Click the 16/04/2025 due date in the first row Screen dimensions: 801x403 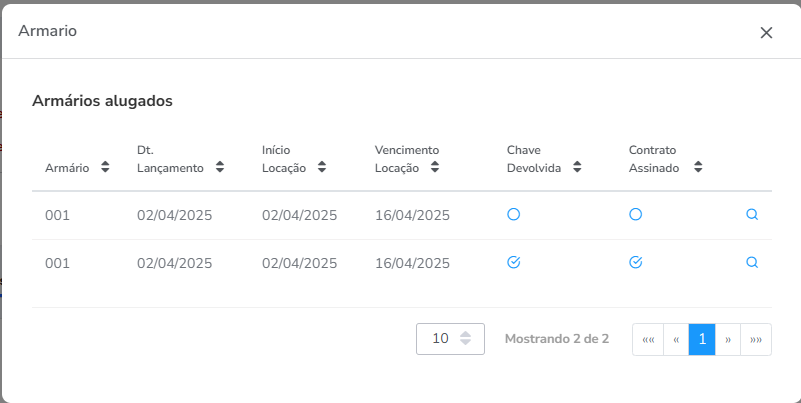click(412, 215)
